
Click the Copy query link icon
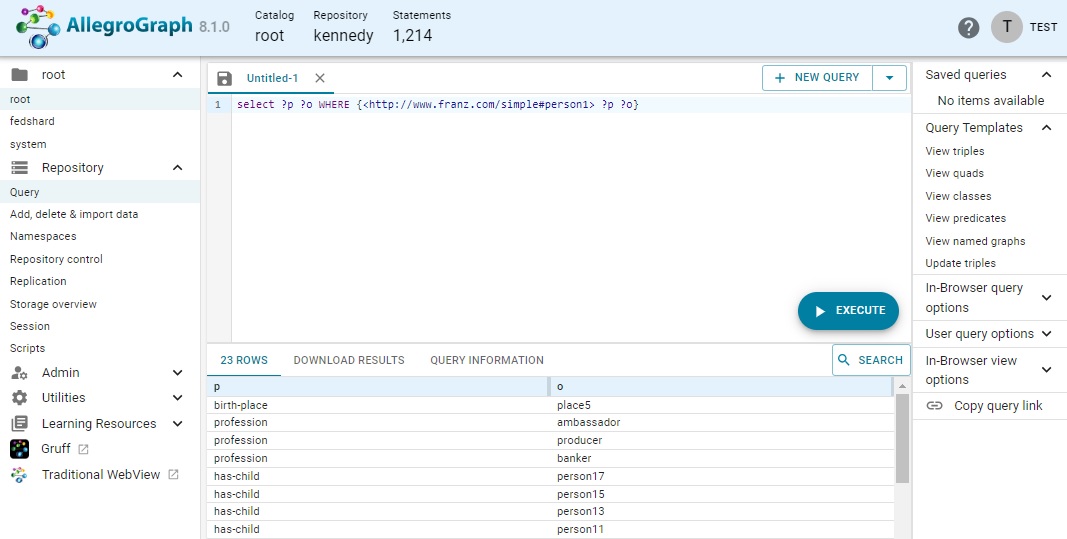934,406
